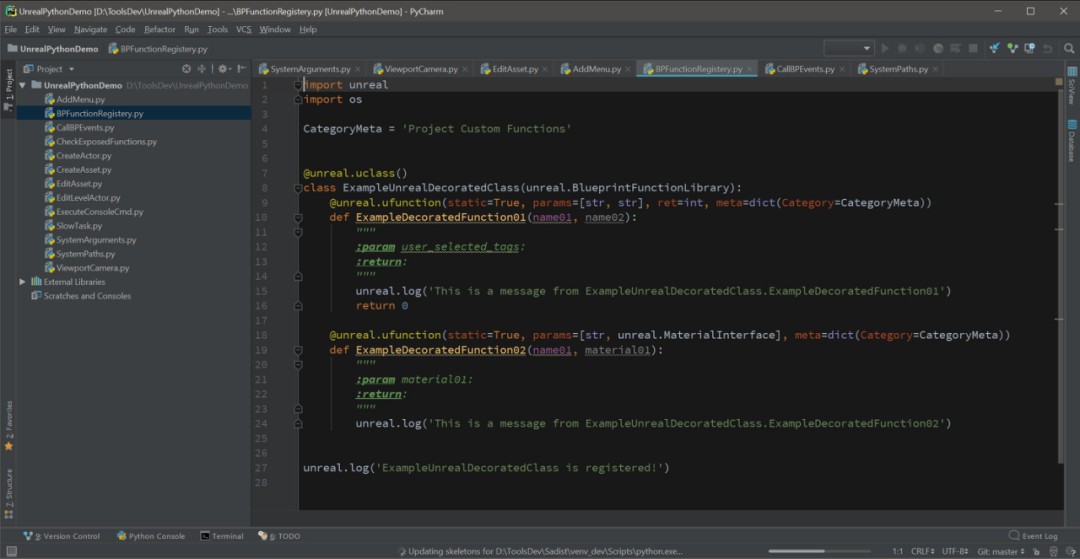1080x559 pixels.
Task: Open the Git: master branch menu
Action: tap(1001, 552)
